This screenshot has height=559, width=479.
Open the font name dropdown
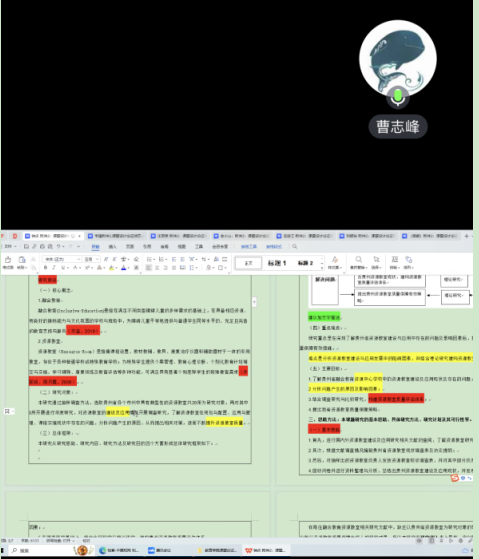[x=62, y=259]
